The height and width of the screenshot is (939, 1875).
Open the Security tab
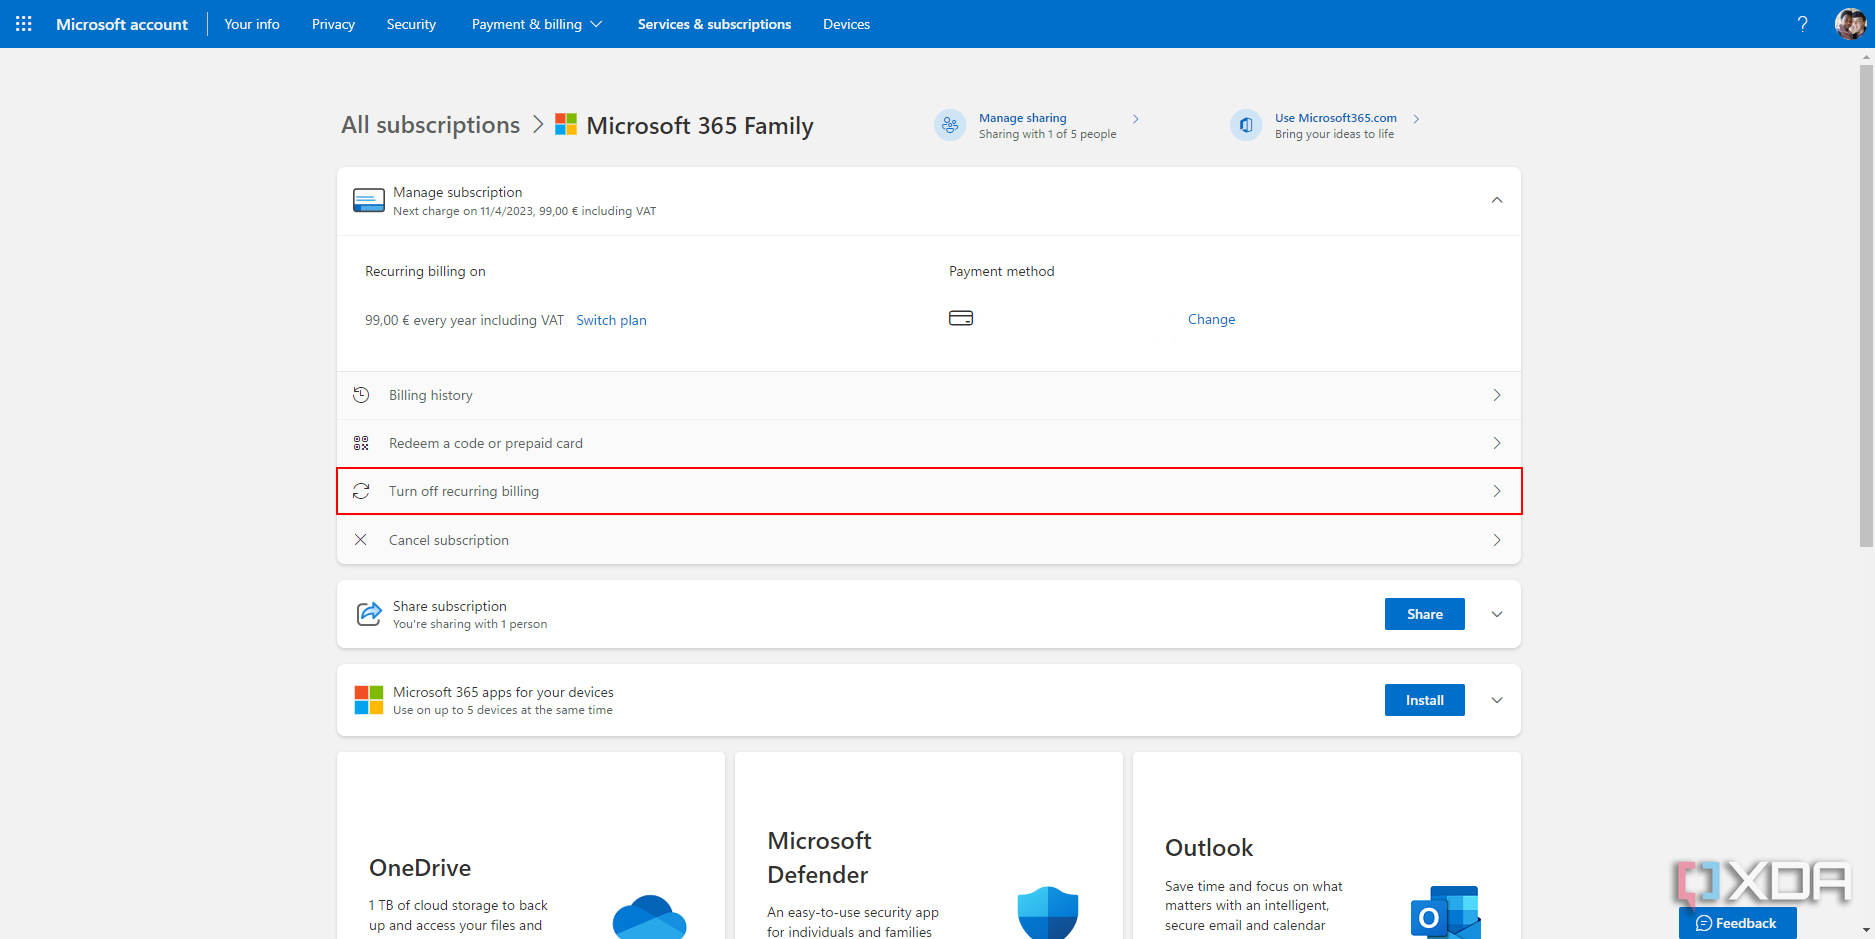[x=411, y=24]
